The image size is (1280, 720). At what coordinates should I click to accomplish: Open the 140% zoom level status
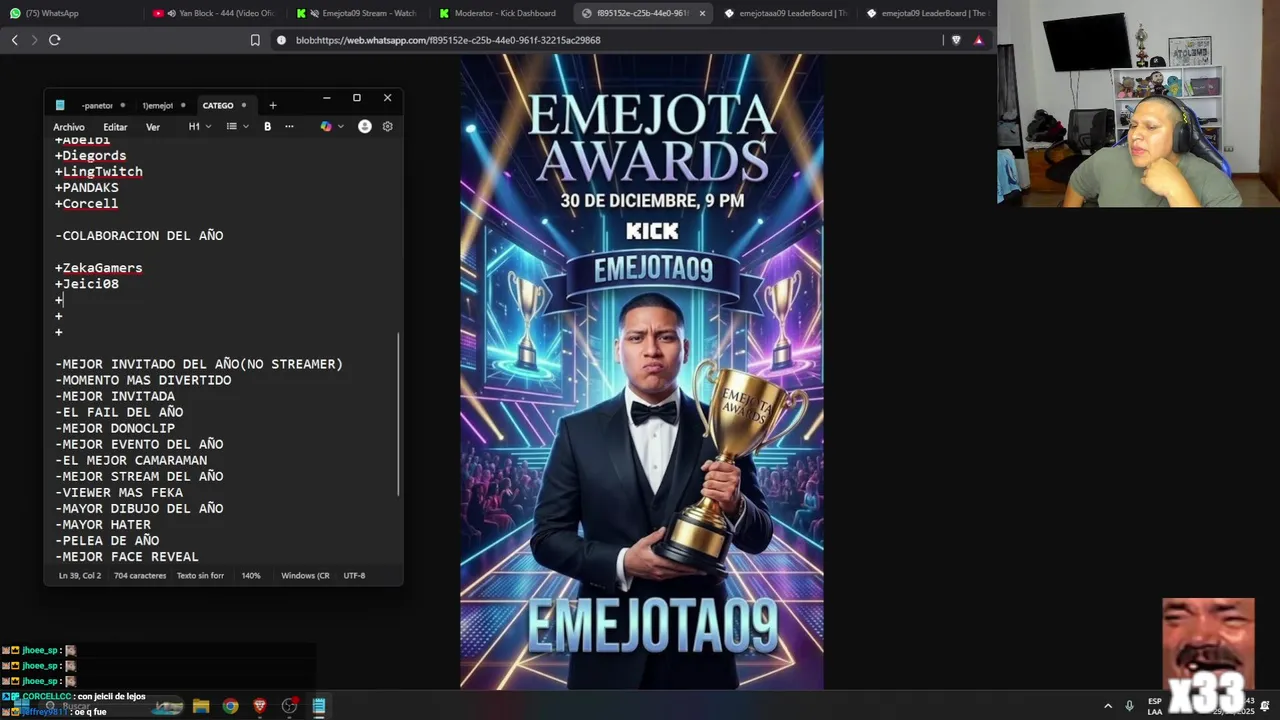point(251,576)
